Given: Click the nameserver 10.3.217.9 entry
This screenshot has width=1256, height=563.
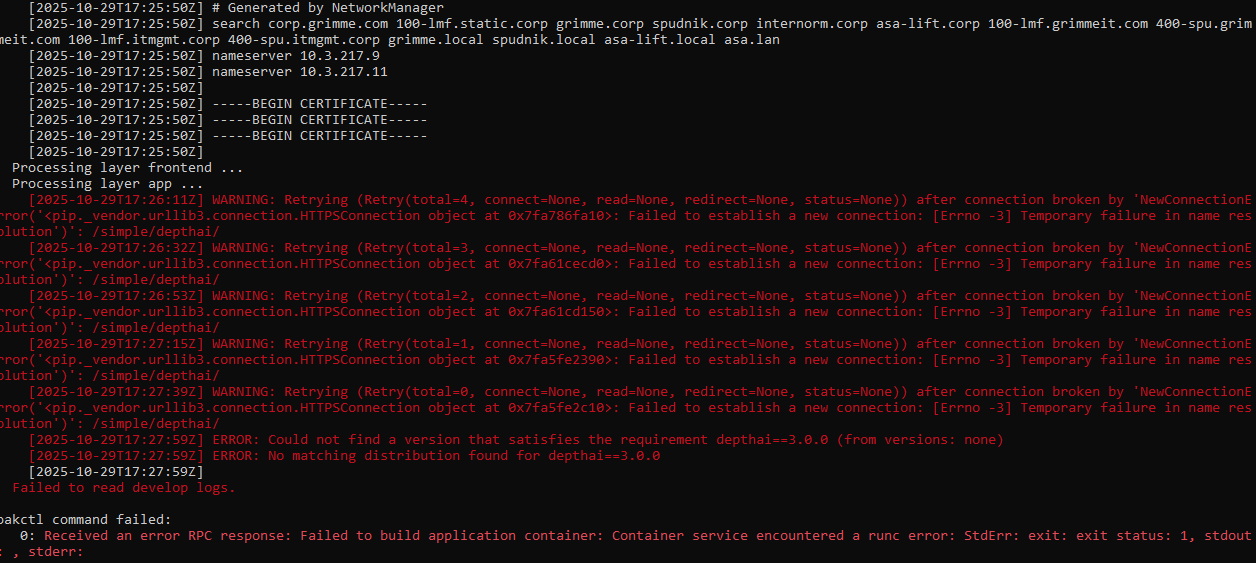Looking at the screenshot, I should point(296,56).
